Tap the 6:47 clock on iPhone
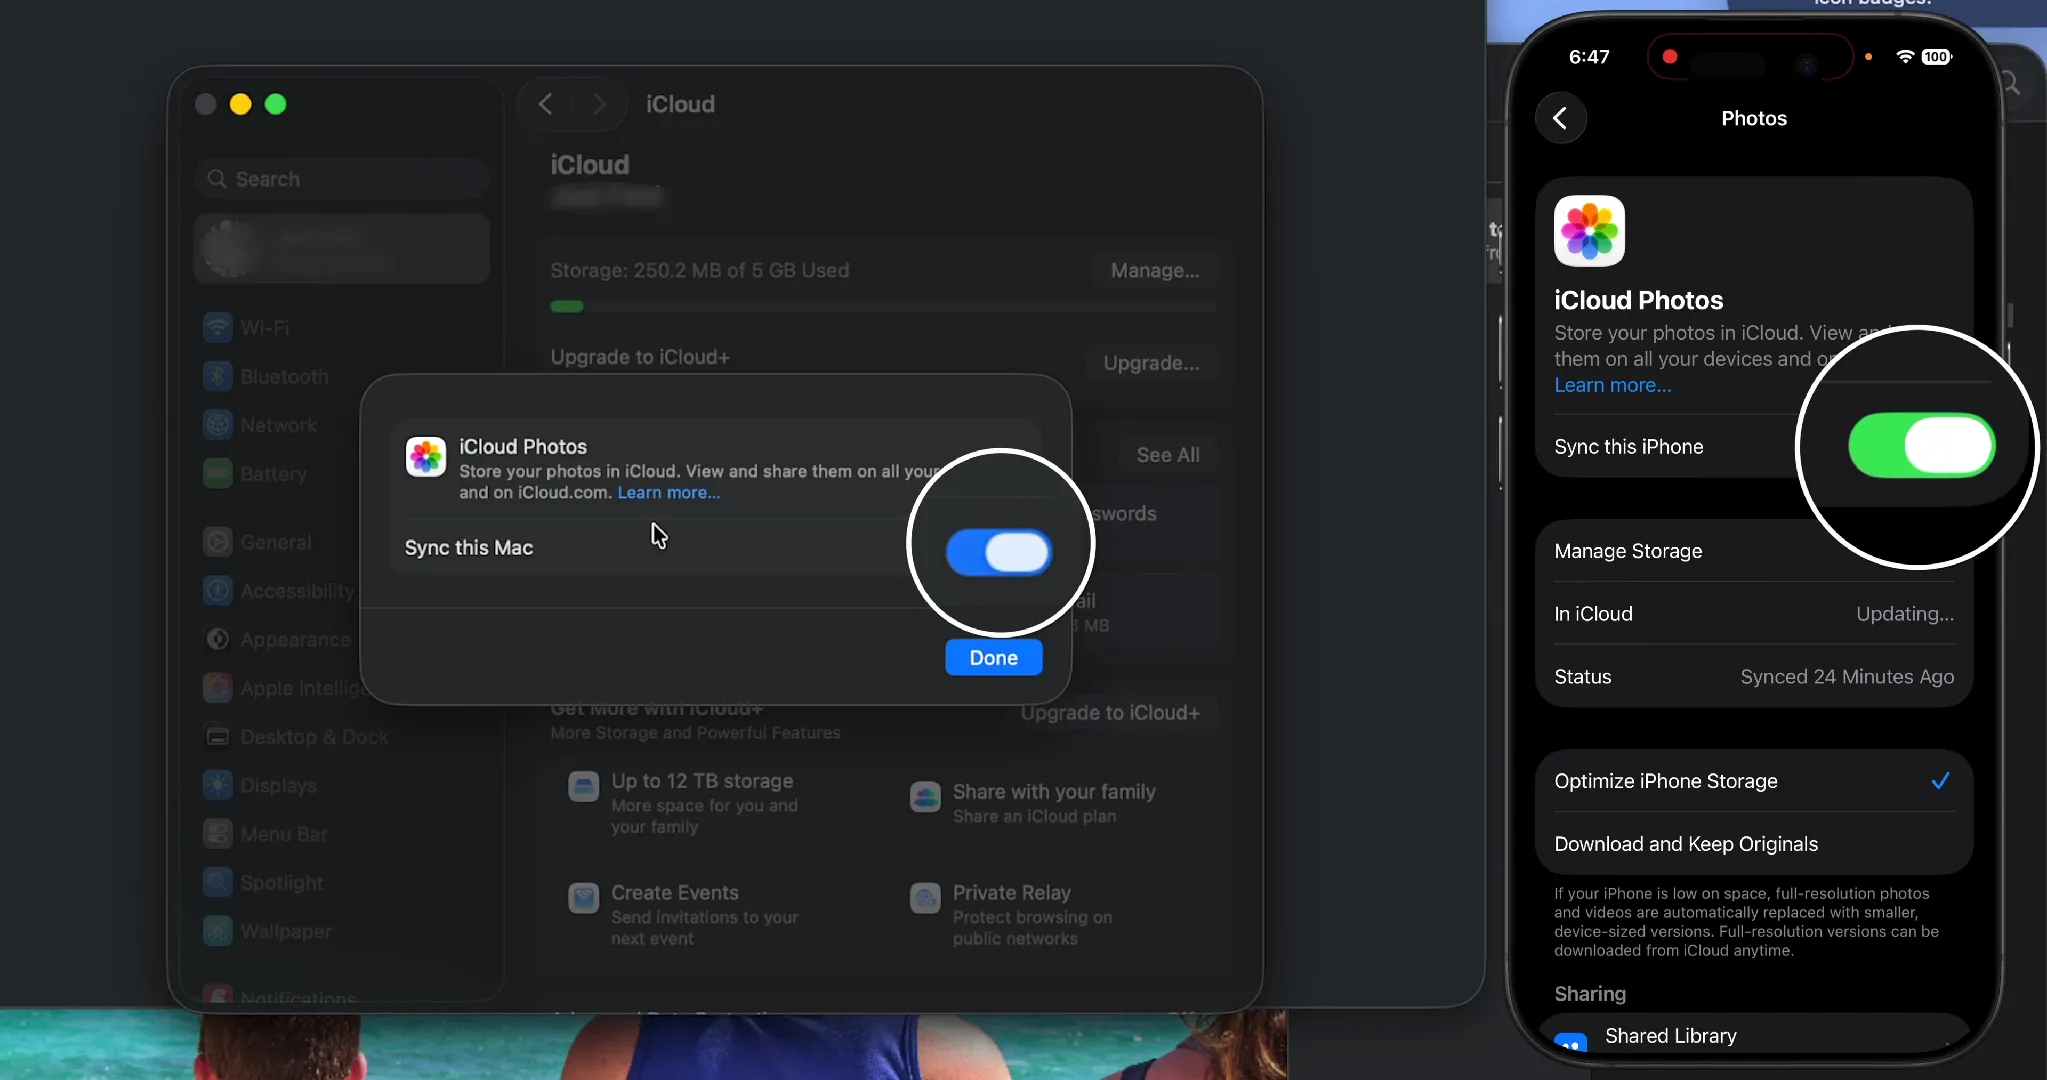 click(x=1589, y=57)
